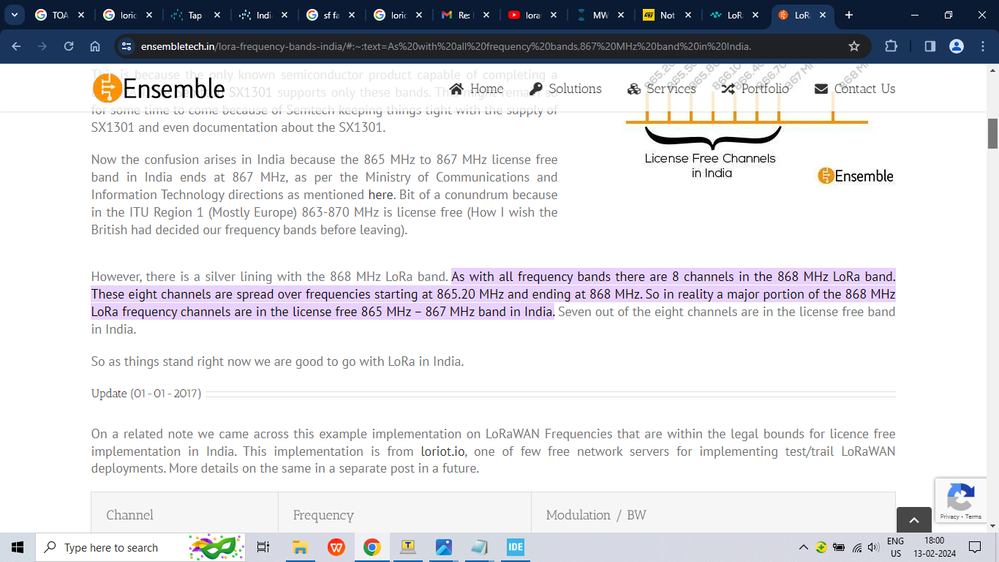Open the tab search dropdown arrow
The height and width of the screenshot is (562, 999).
14,15
